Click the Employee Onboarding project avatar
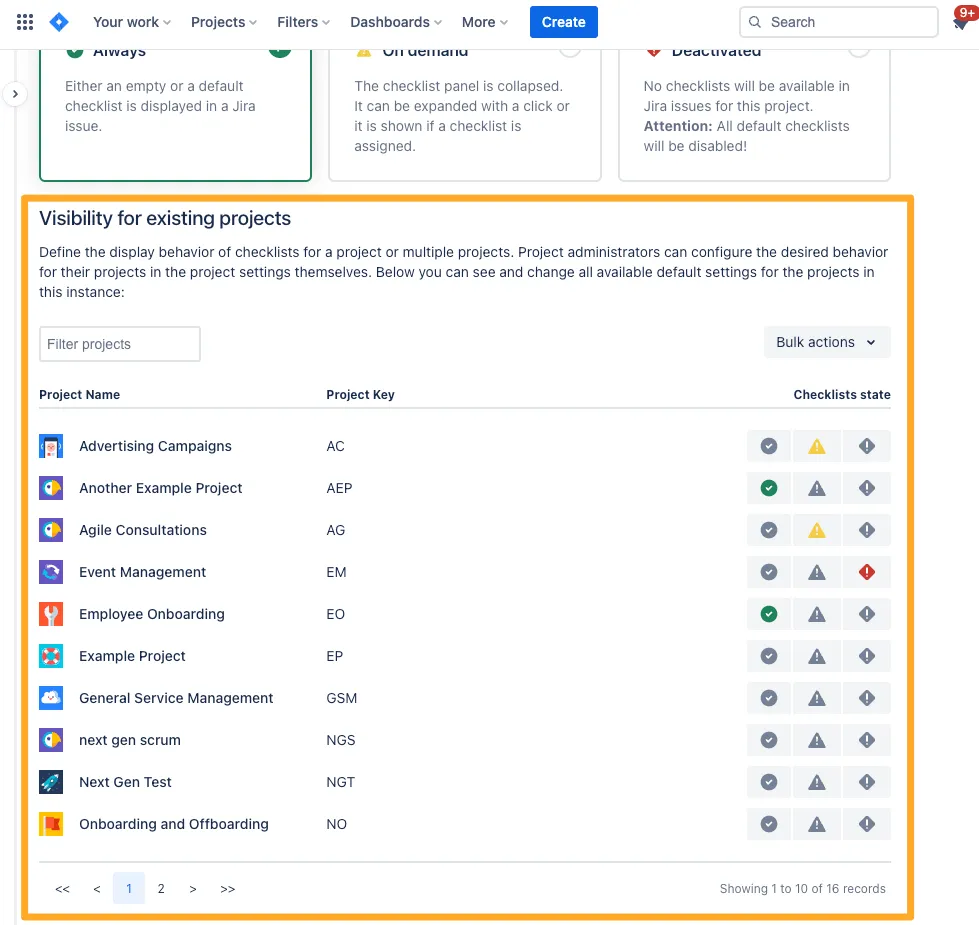The height and width of the screenshot is (925, 979). point(51,614)
